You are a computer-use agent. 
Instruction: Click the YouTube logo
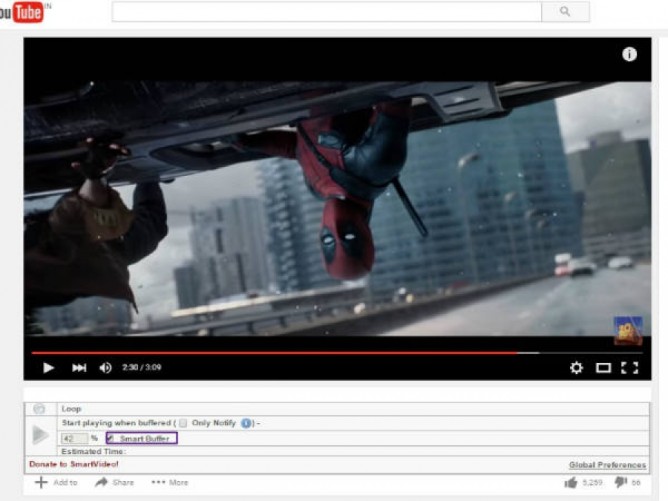(22, 12)
